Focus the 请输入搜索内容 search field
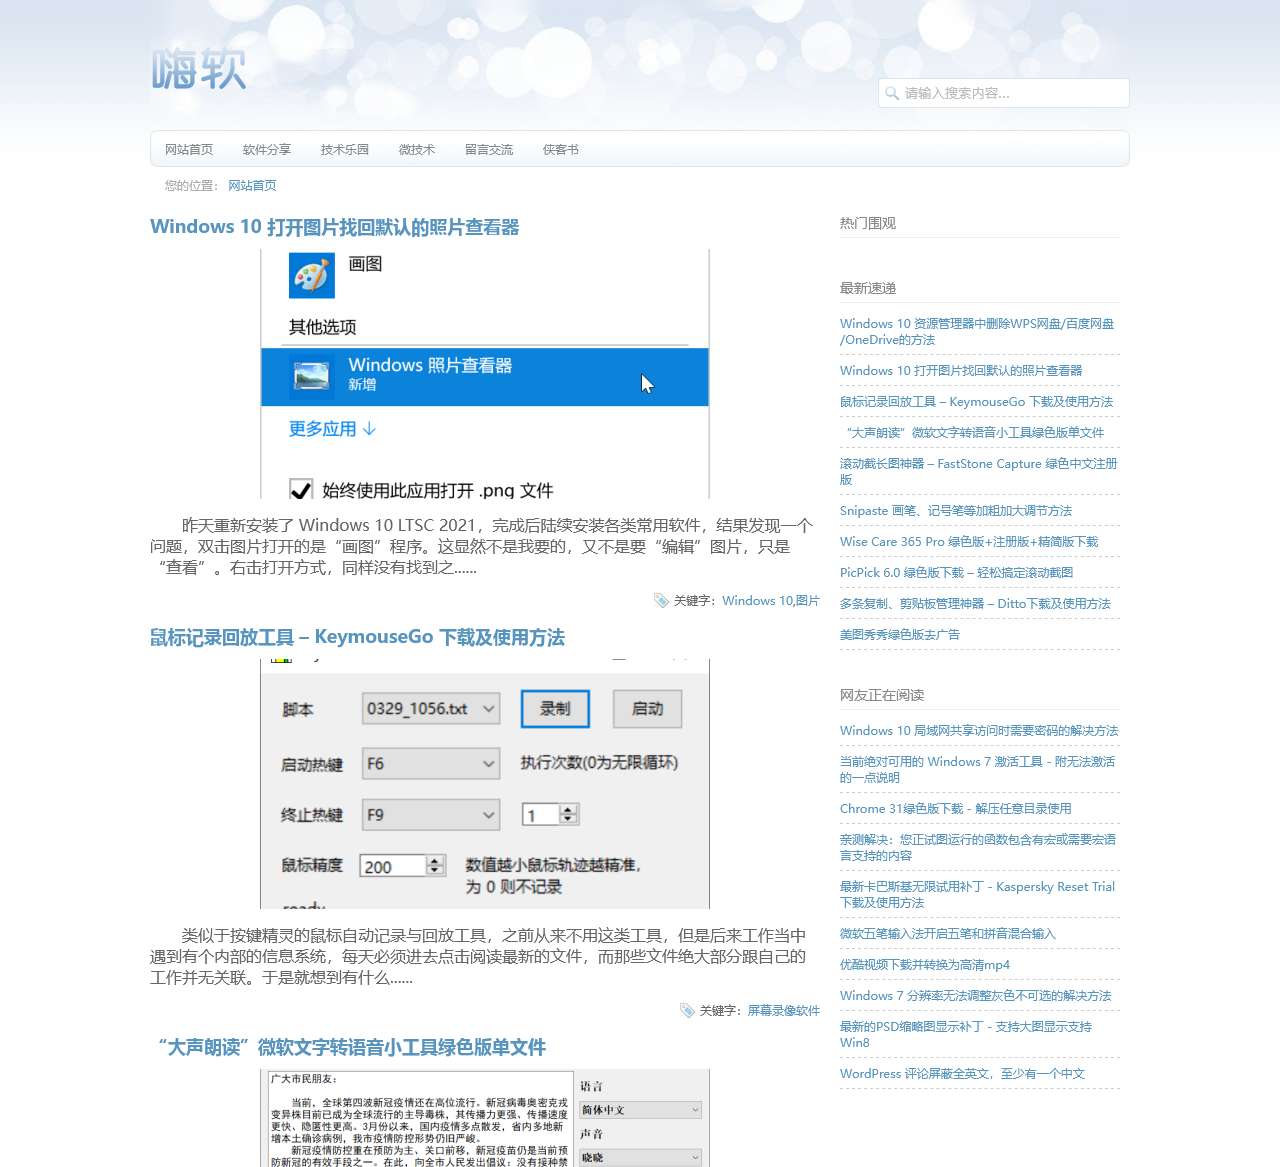This screenshot has height=1167, width=1280. tap(1004, 93)
